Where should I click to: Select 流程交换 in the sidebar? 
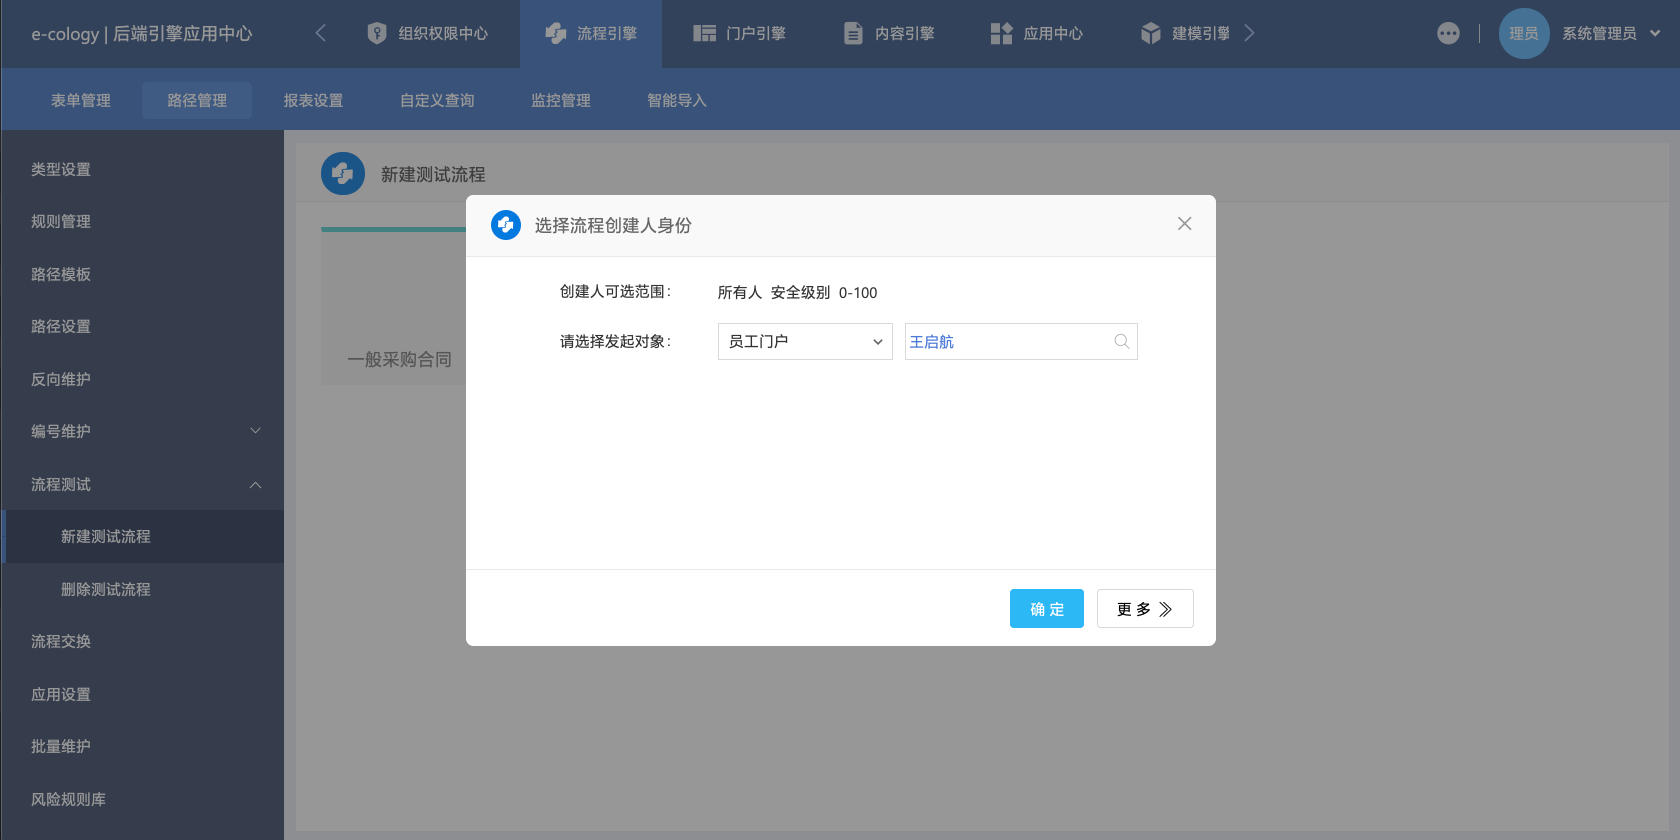tap(142, 641)
